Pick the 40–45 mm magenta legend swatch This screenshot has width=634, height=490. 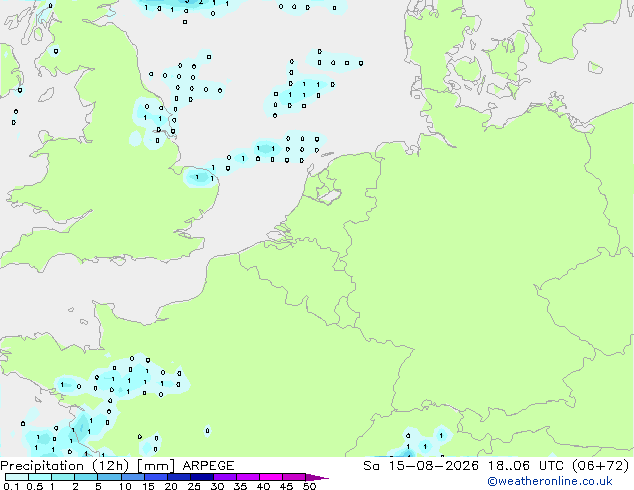point(271,477)
